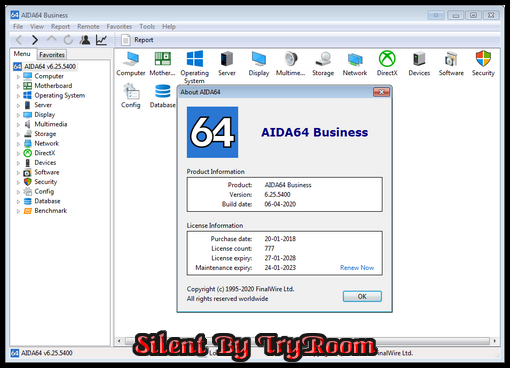Open the Favorites menu in menu bar
This screenshot has height=368, width=510.
click(x=119, y=27)
